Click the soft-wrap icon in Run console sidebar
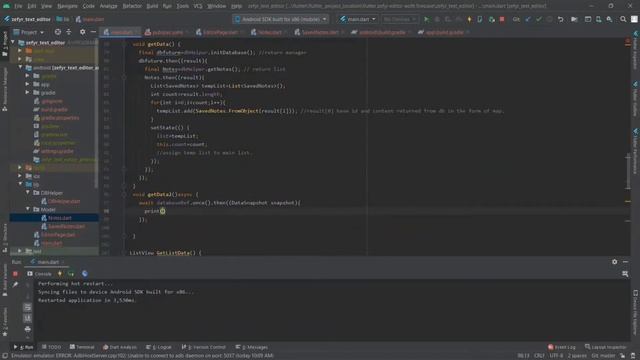 (27, 307)
